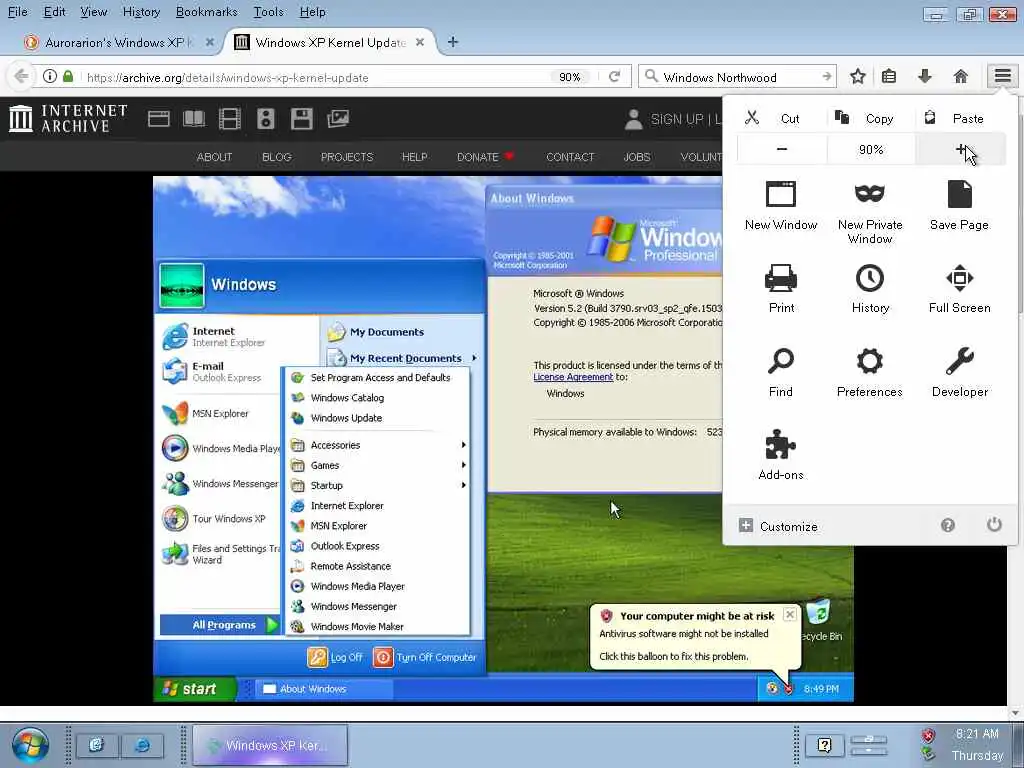Screen dimensions: 1024x768
Task: Submit search with the arrow in search box
Action: tap(827, 76)
